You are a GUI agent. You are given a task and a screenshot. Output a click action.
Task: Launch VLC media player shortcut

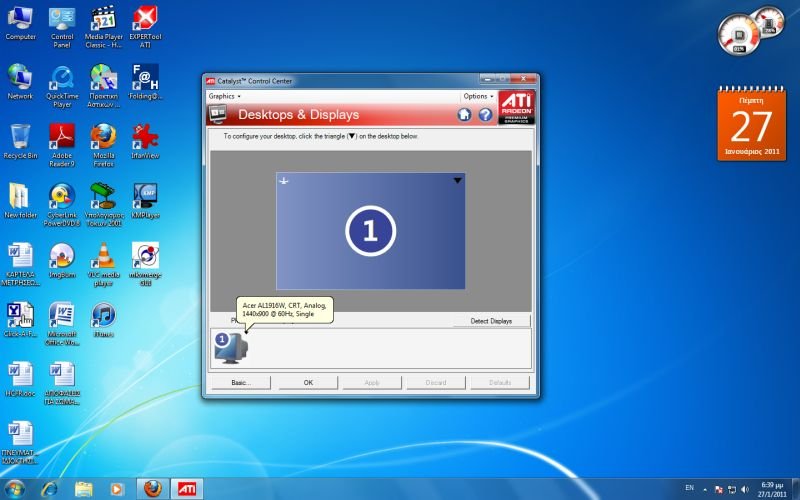104,265
